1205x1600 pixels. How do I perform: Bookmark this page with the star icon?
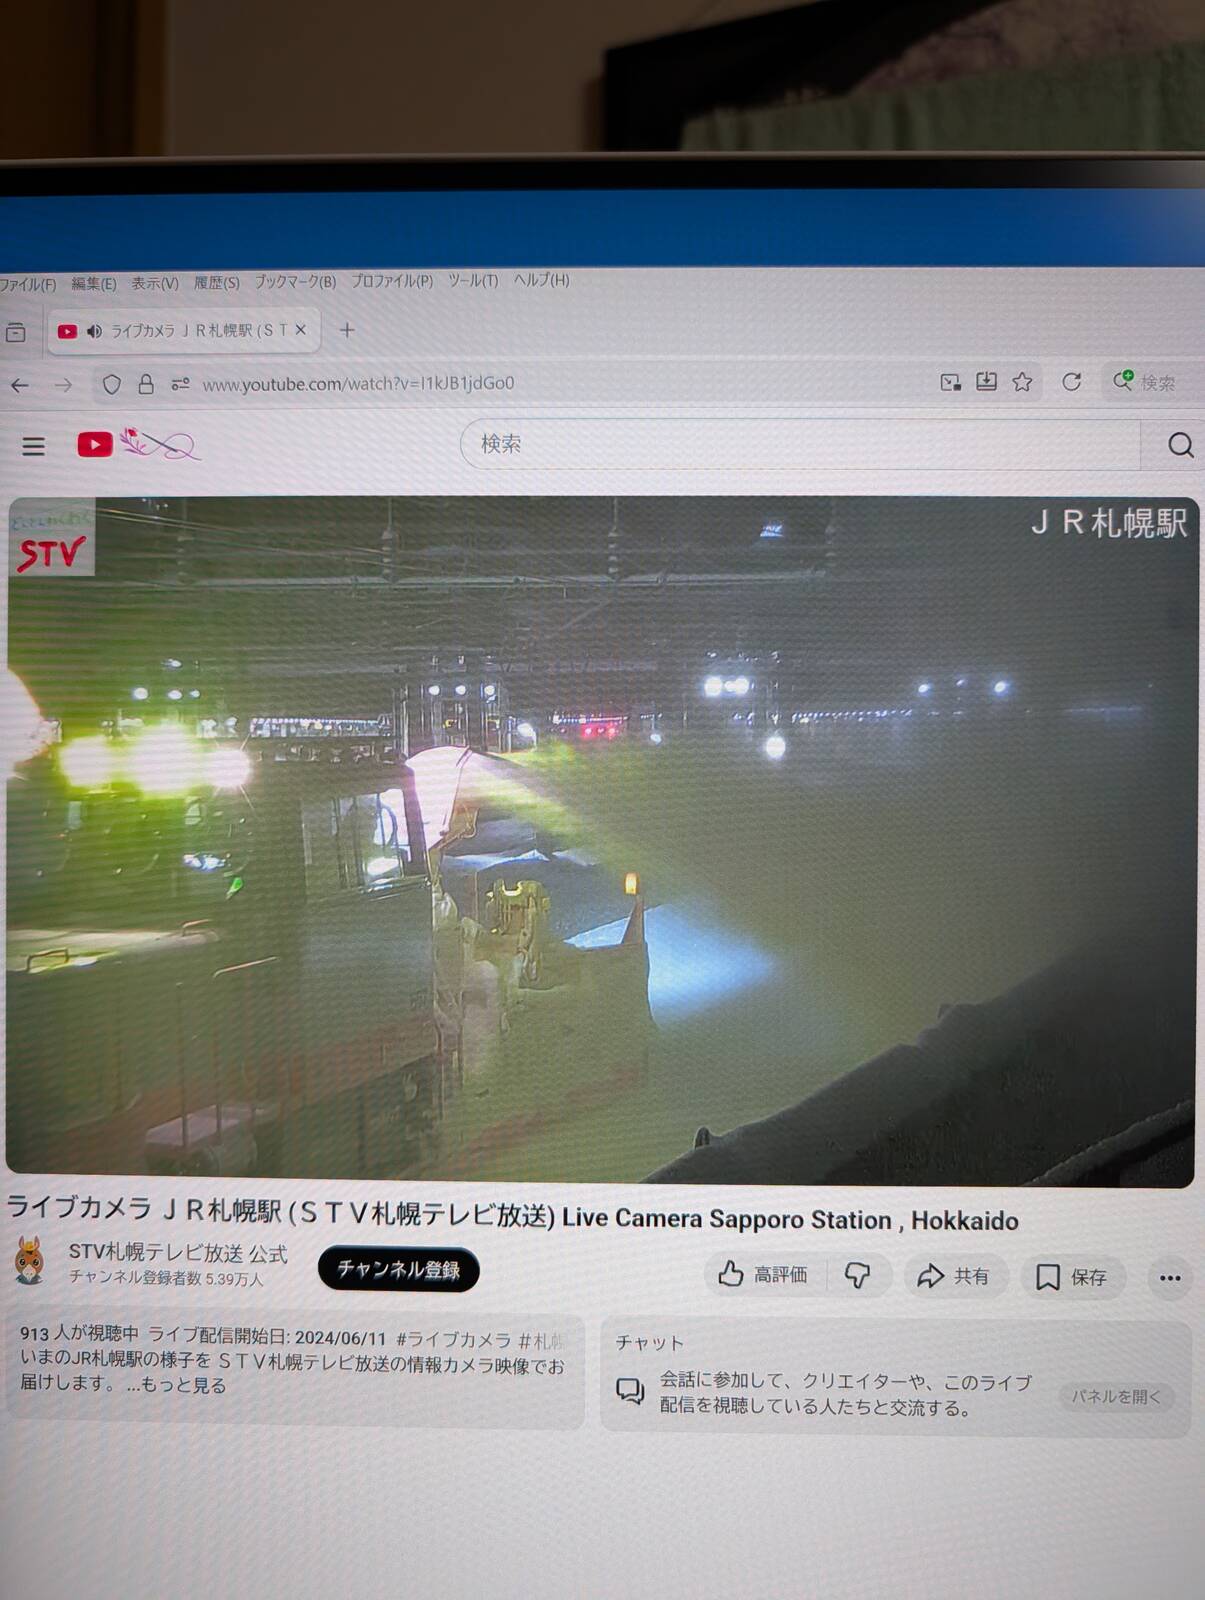pyautogui.click(x=1022, y=381)
